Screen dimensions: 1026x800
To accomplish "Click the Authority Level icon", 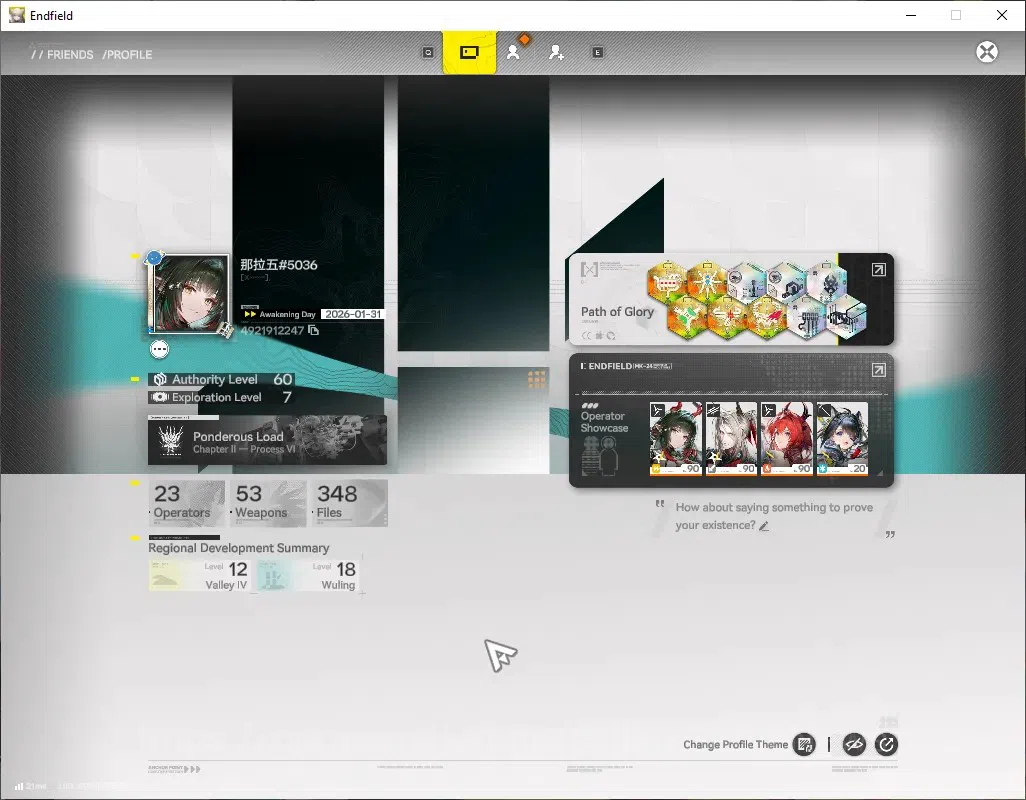I will coord(160,379).
